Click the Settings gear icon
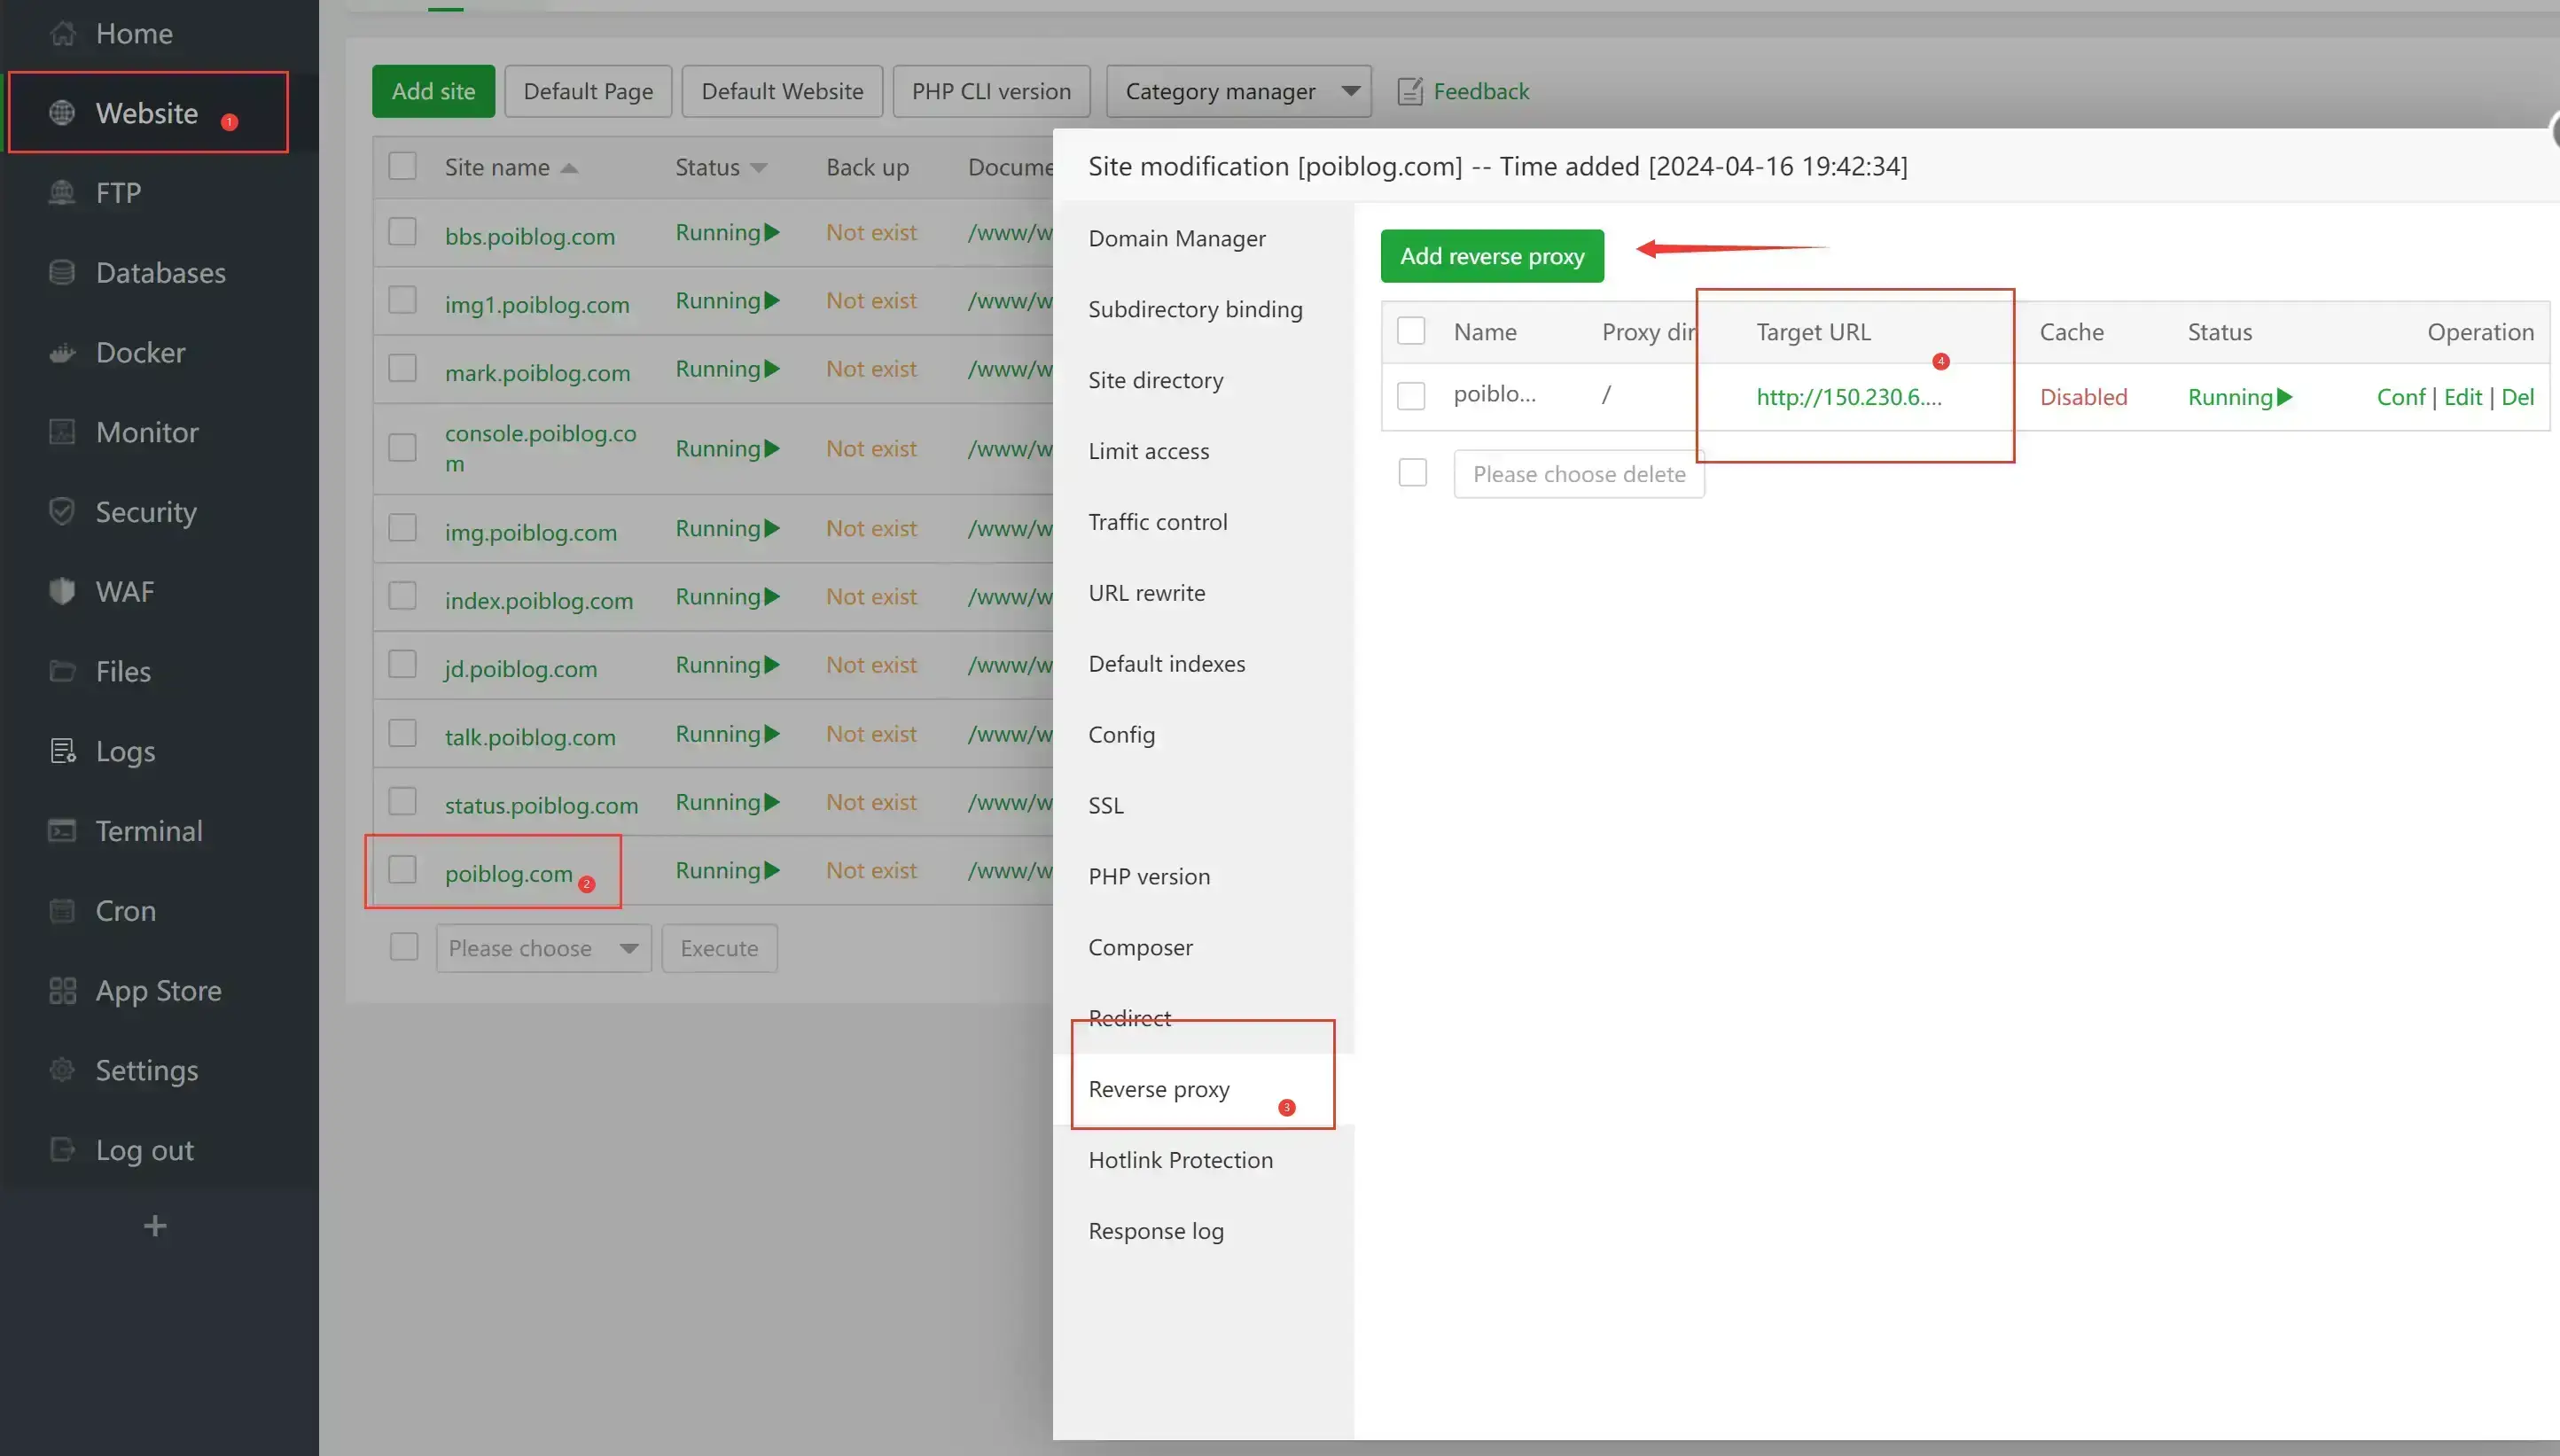Viewport: 2560px width, 1456px height. (62, 1070)
